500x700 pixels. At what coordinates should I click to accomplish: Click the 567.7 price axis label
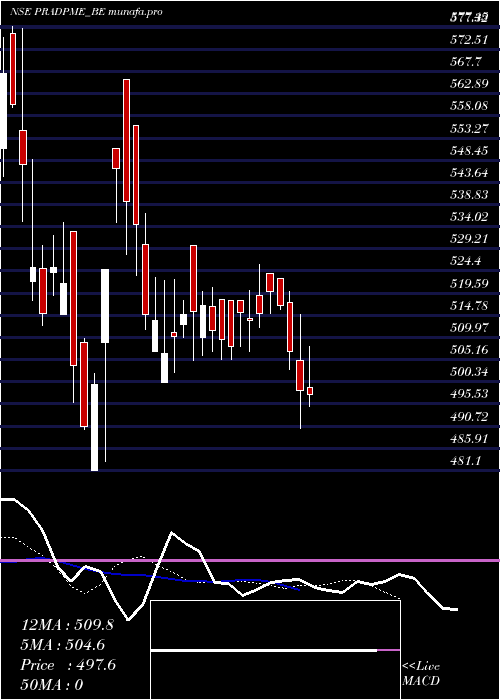(x=465, y=62)
